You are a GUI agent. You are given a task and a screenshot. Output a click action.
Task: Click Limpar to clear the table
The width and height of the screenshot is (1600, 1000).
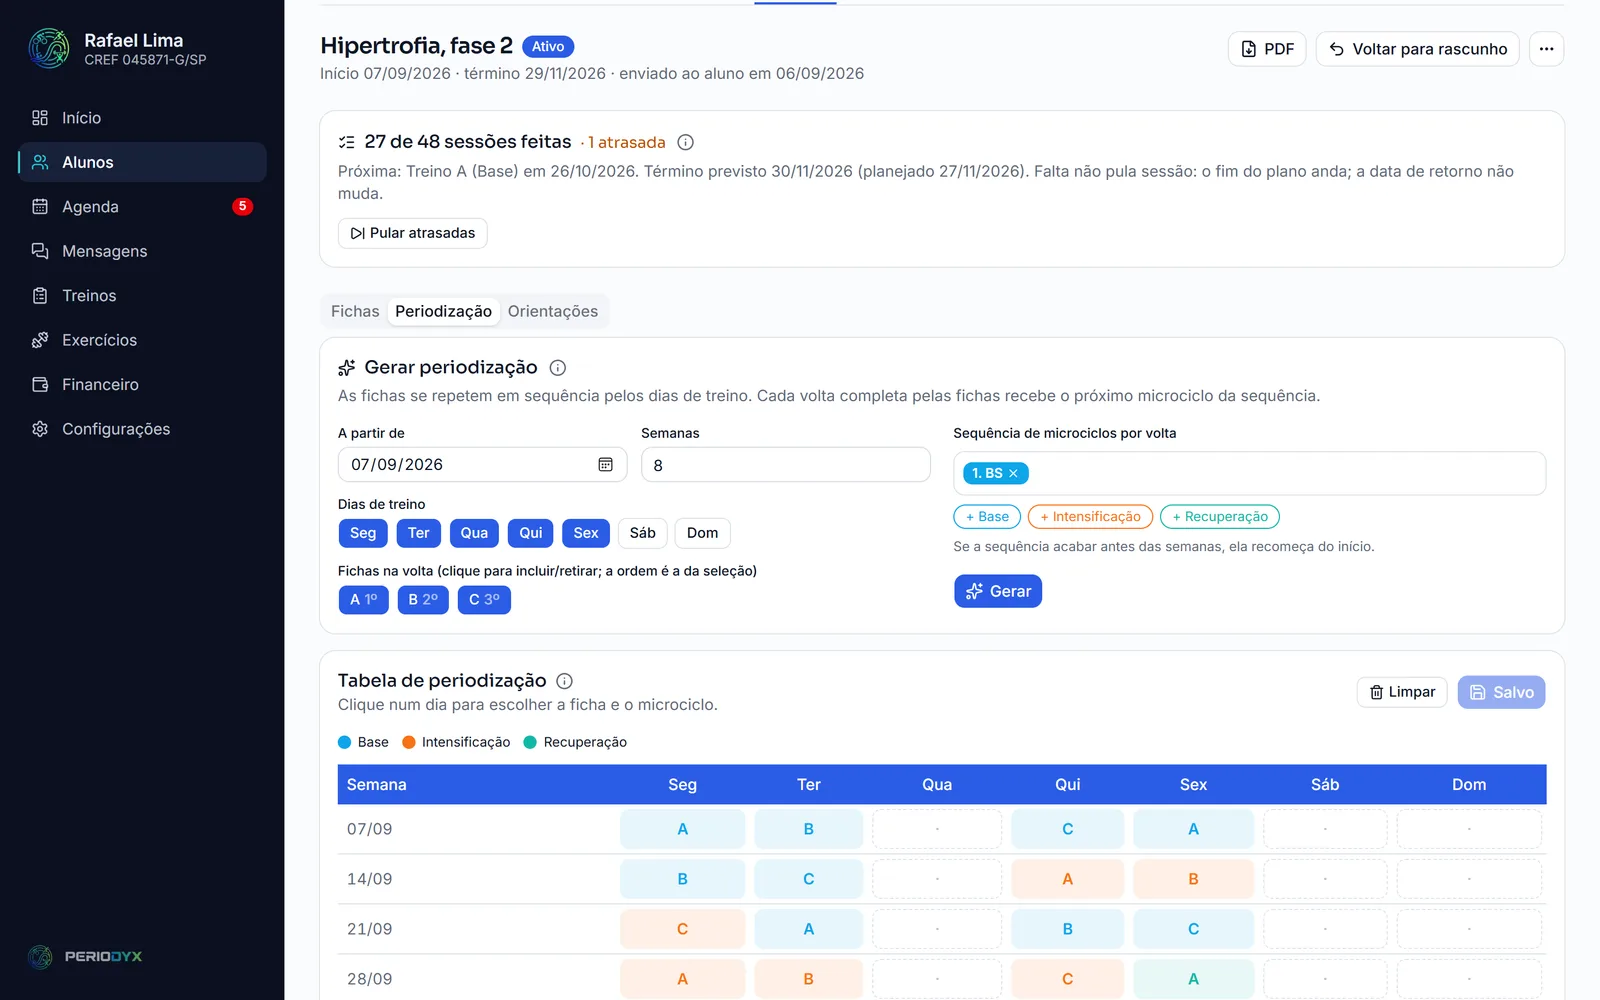pos(1402,692)
